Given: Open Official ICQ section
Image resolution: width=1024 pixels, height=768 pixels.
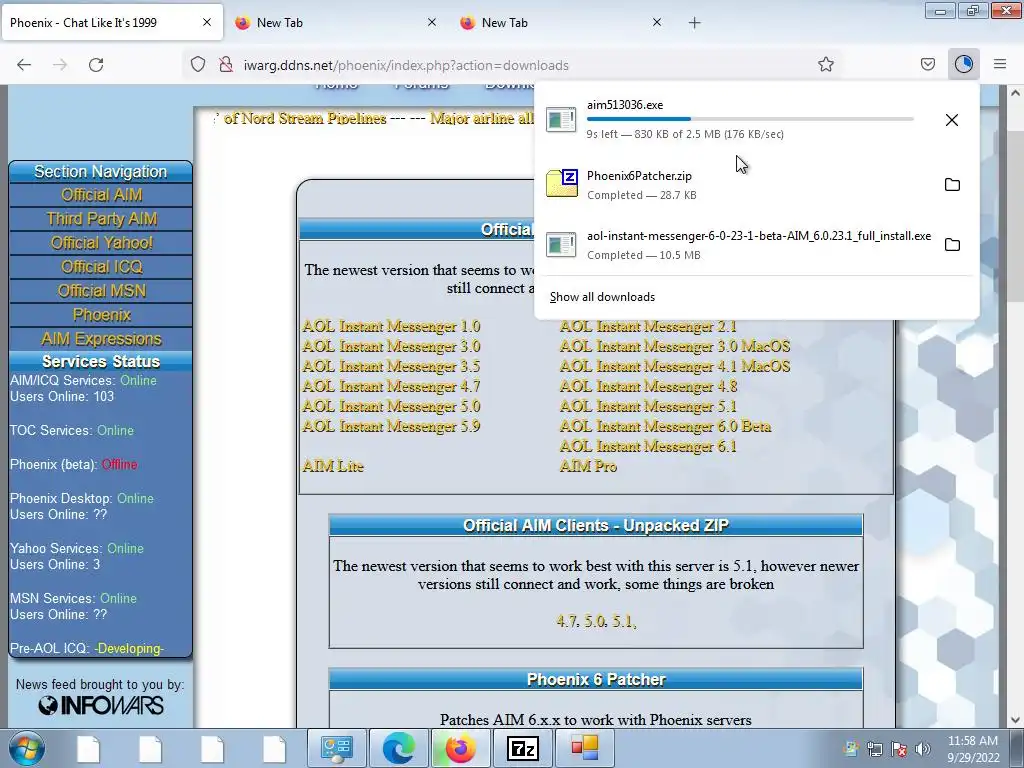Looking at the screenshot, I should 101,266.
